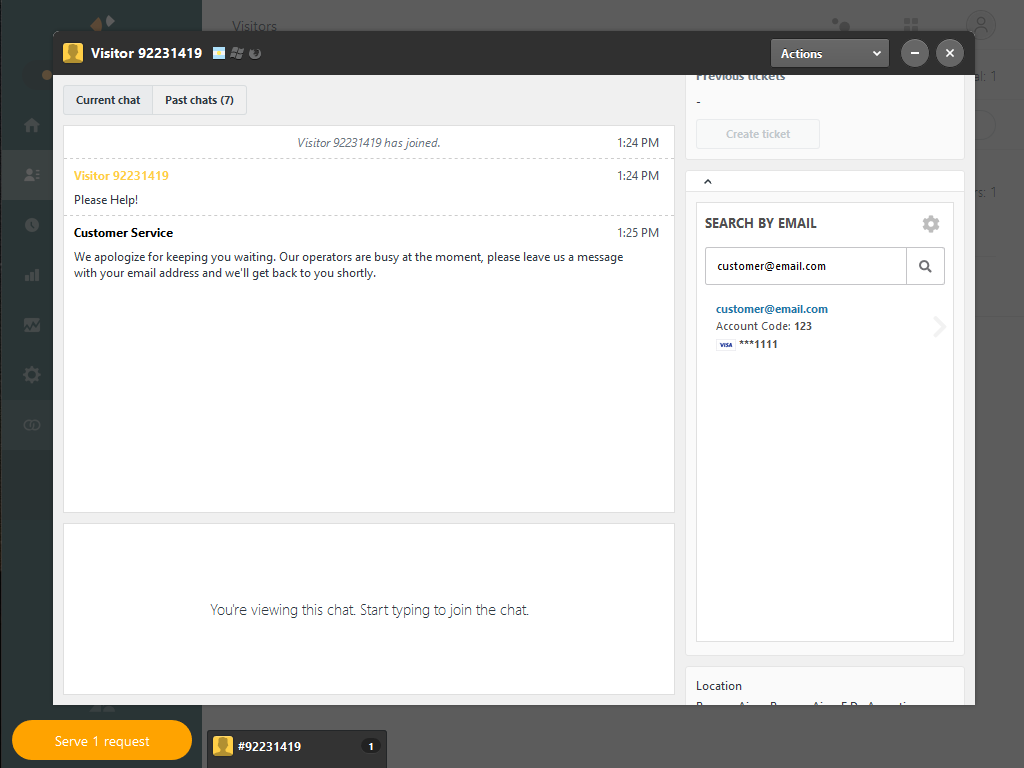Screen dimensions: 1024x768
Task: Select the #92231419 chat tab at bottom
Action: 296,746
